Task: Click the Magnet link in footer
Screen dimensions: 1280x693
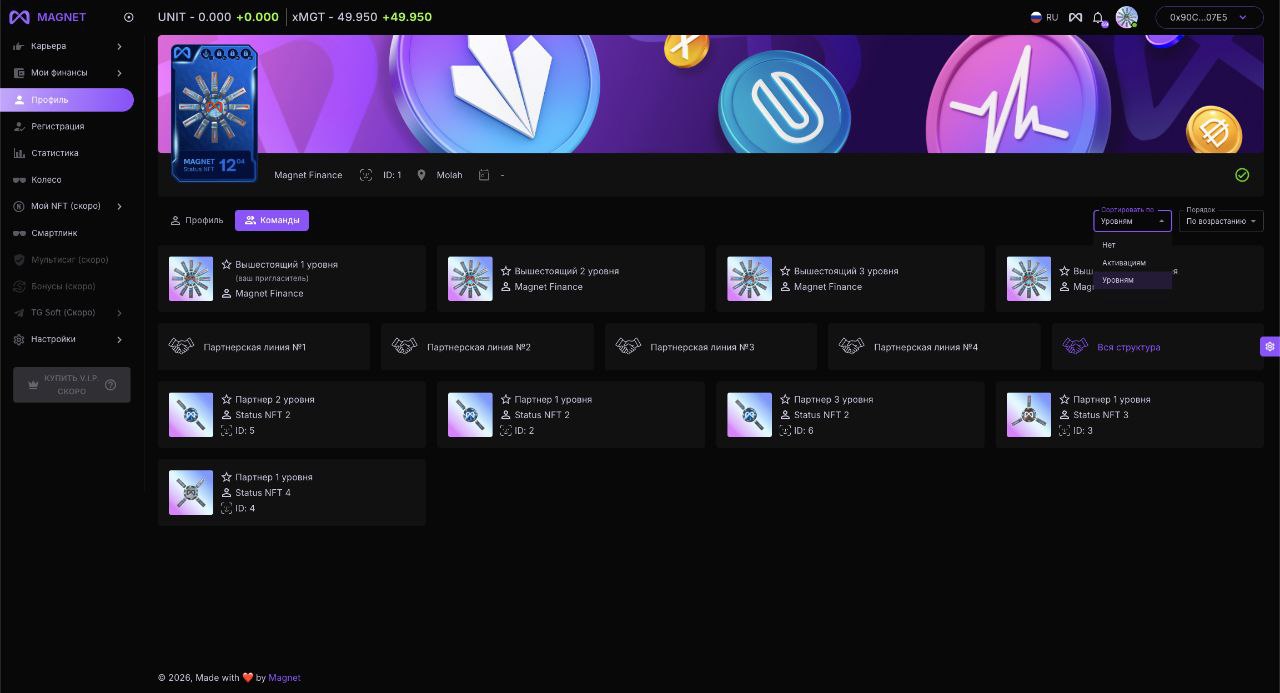Action: [x=284, y=678]
